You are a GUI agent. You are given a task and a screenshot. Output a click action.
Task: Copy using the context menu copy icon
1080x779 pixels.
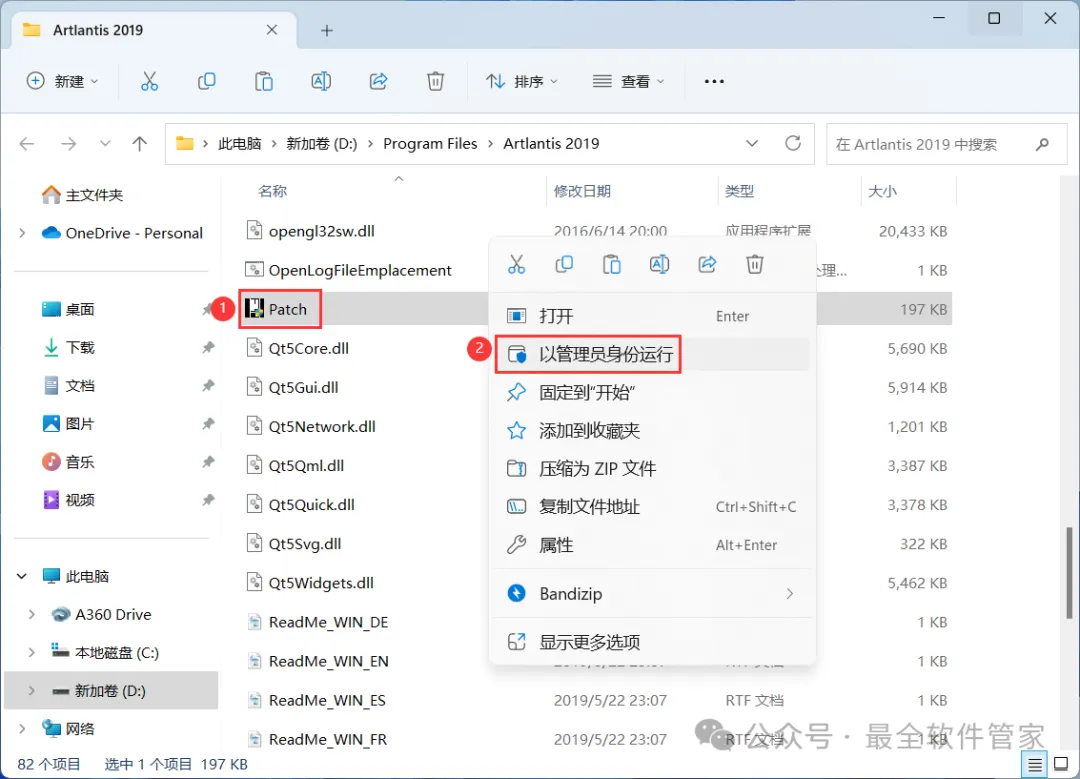tap(564, 264)
